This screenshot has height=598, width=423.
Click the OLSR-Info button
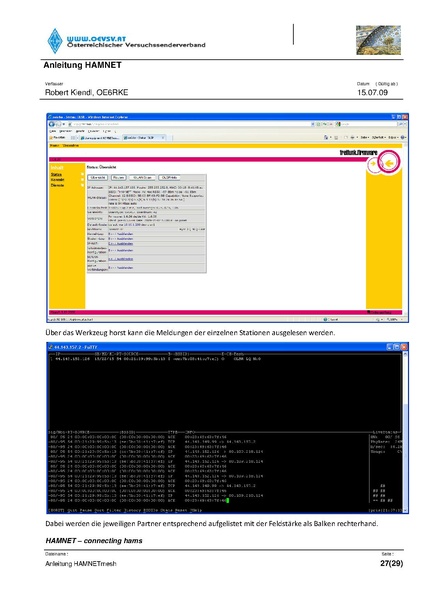pos(169,178)
